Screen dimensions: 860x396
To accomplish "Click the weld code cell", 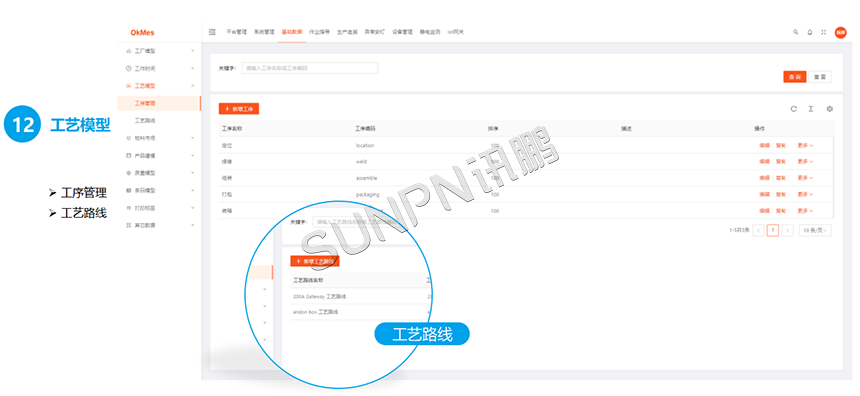I will [x=361, y=162].
